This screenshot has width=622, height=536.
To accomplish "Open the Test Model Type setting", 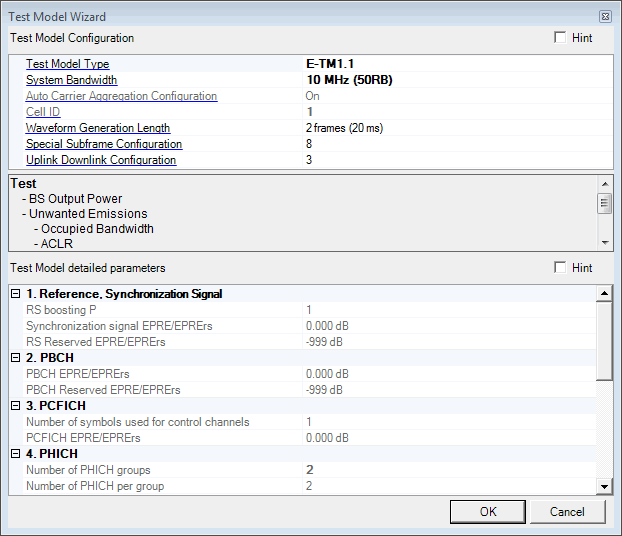I will 67,64.
